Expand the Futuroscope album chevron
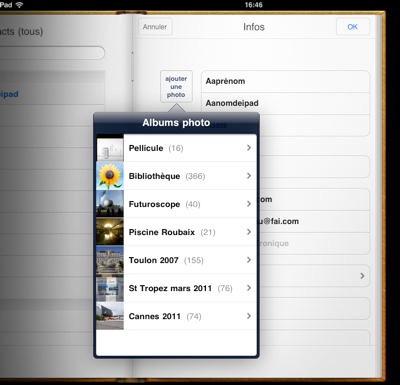This screenshot has height=385, width=400. coord(249,204)
